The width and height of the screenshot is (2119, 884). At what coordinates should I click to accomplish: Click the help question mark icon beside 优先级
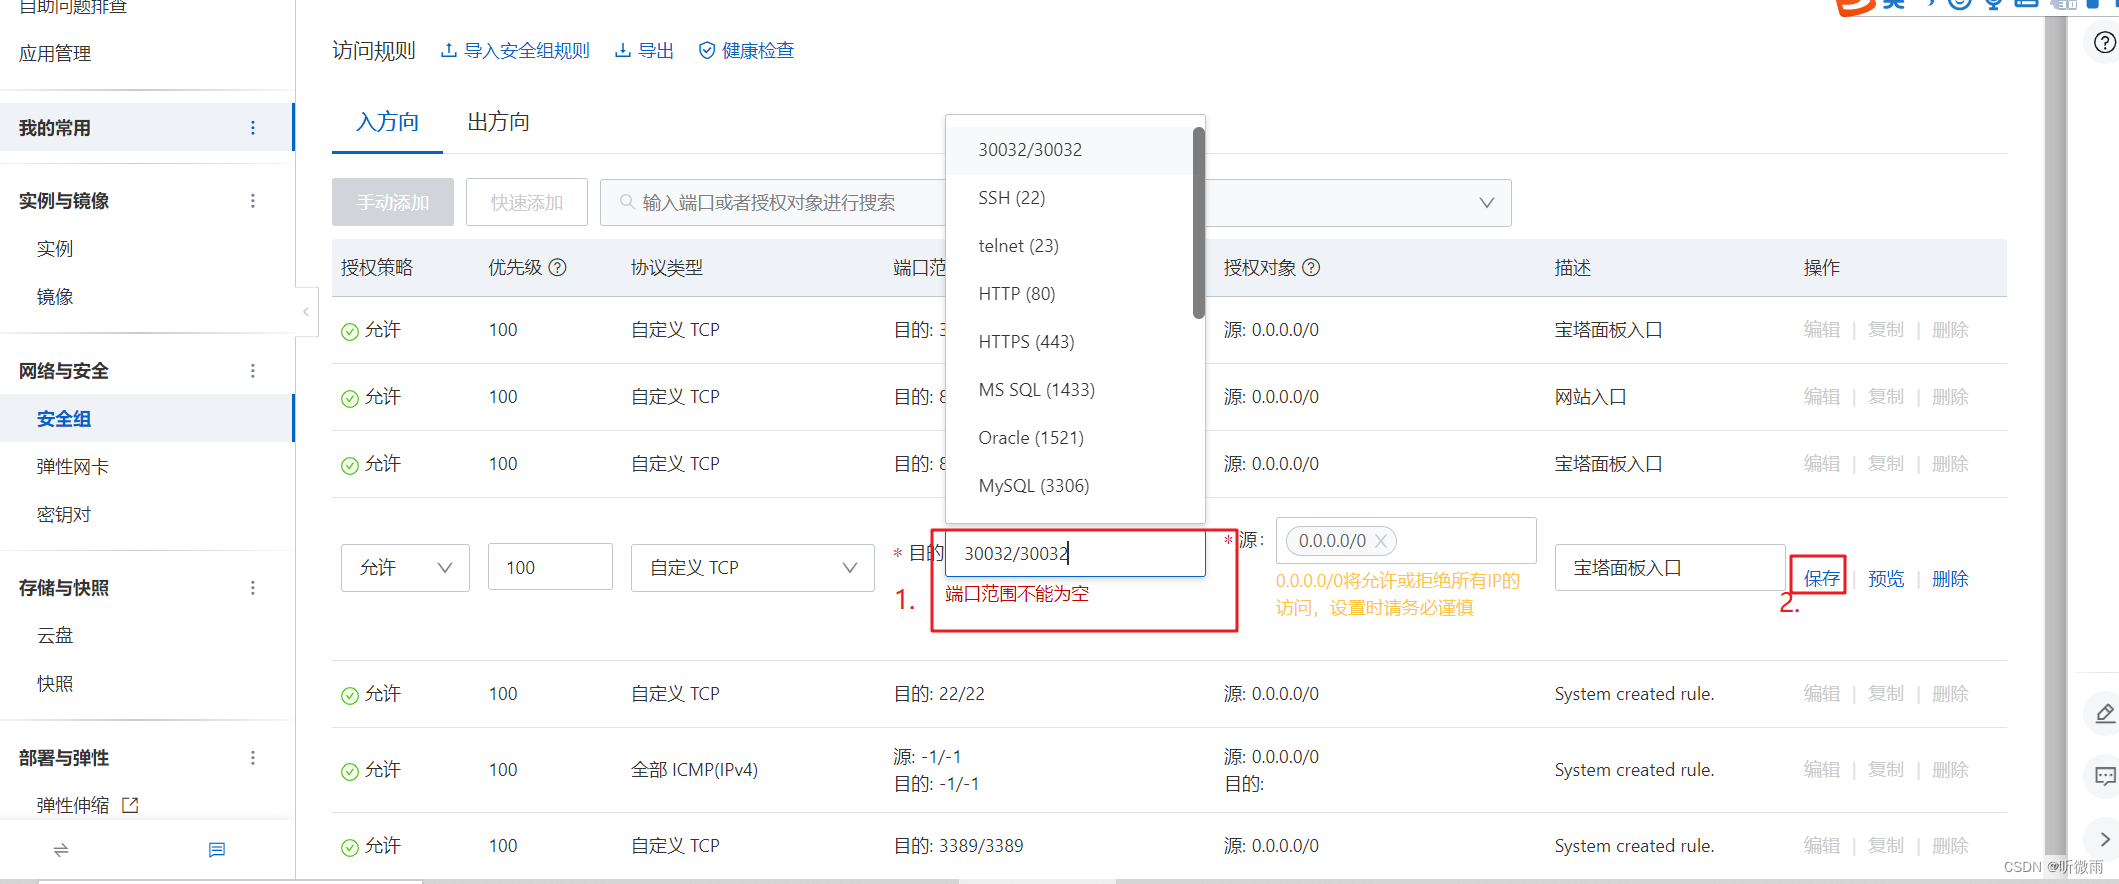(558, 267)
